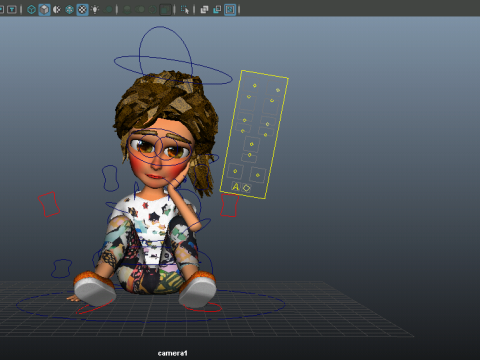Select top-left yellow dot on face panel
This screenshot has height=360, width=480.
click(x=255, y=86)
